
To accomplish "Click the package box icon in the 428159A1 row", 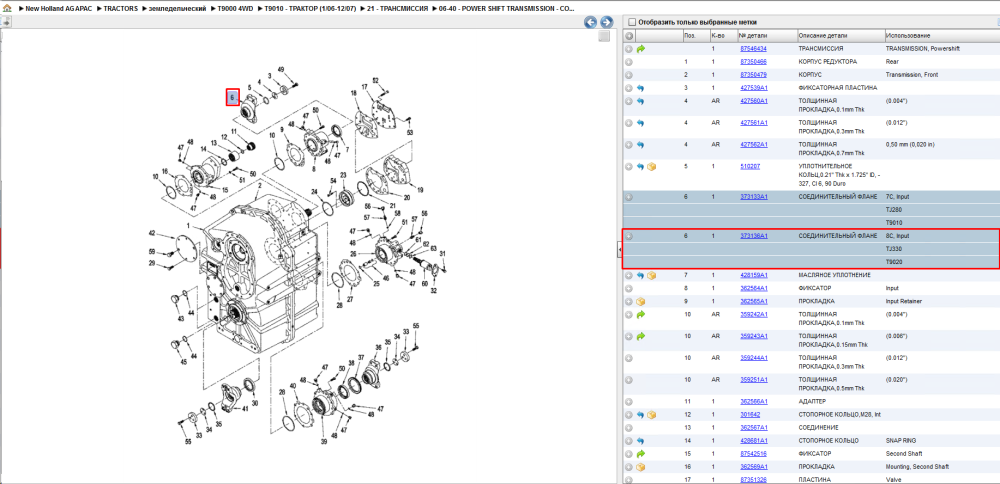I will [x=652, y=275].
